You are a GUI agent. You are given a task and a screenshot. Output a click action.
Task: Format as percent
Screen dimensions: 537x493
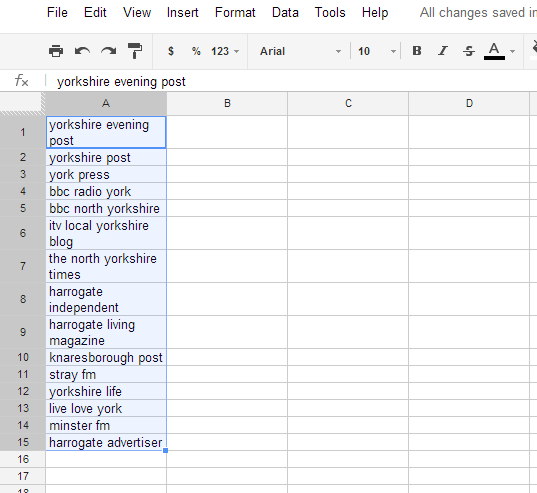[x=196, y=51]
